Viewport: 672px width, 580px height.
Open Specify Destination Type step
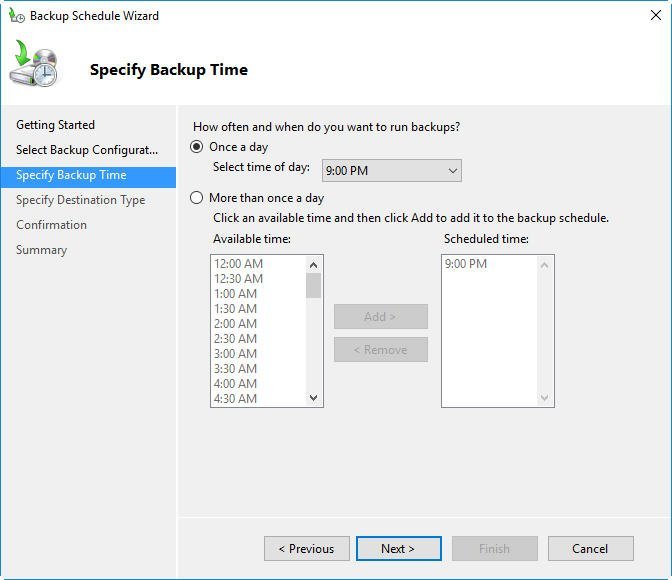(x=81, y=200)
